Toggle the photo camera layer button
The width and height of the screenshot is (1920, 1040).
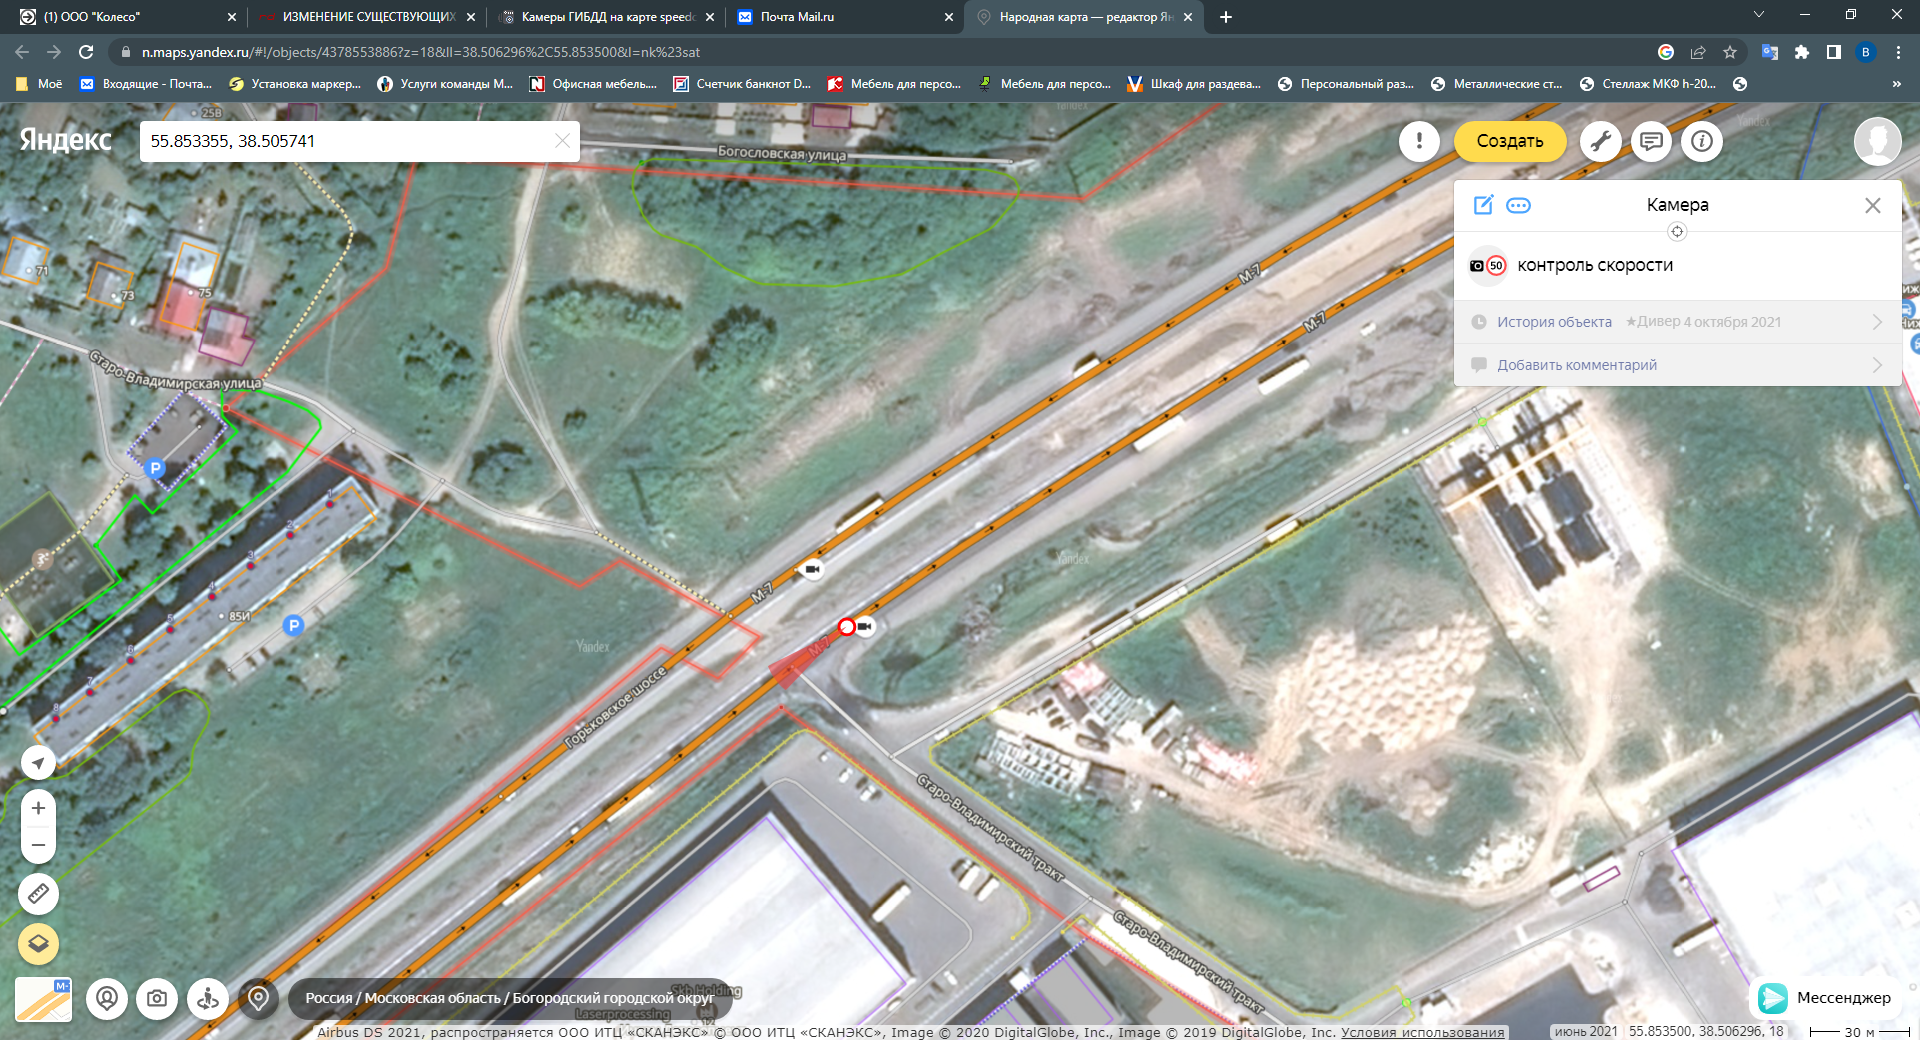(157, 998)
